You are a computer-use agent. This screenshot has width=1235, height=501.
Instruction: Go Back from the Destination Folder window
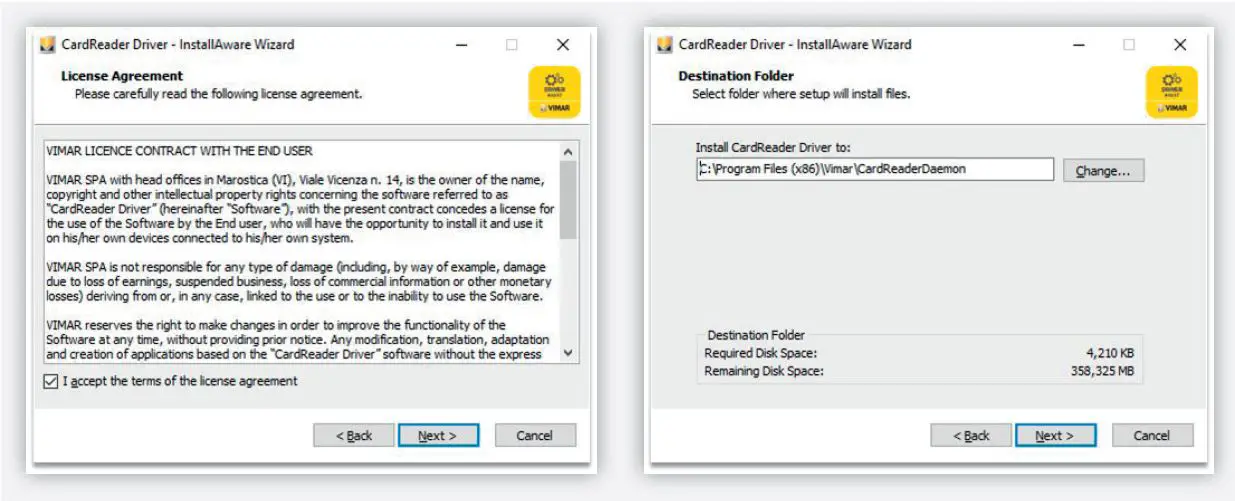[970, 435]
